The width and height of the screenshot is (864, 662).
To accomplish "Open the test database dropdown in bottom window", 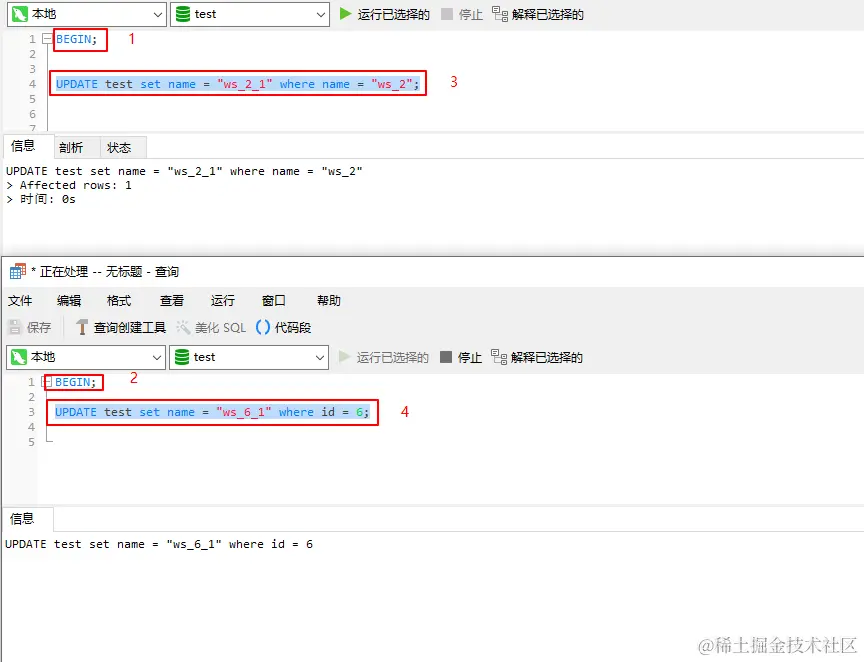I will point(249,357).
